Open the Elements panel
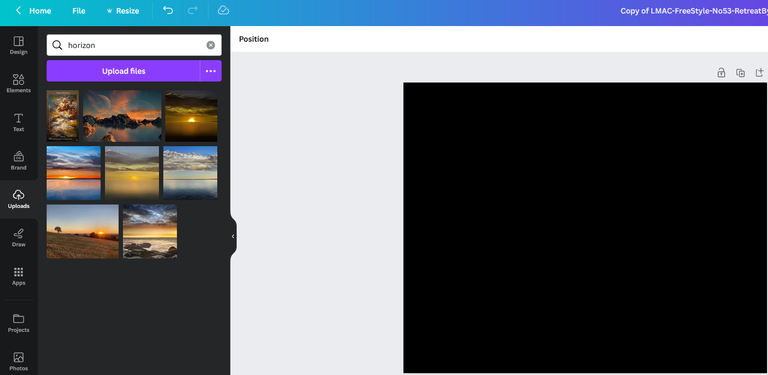Viewport: 768px width, 375px height. (x=19, y=84)
